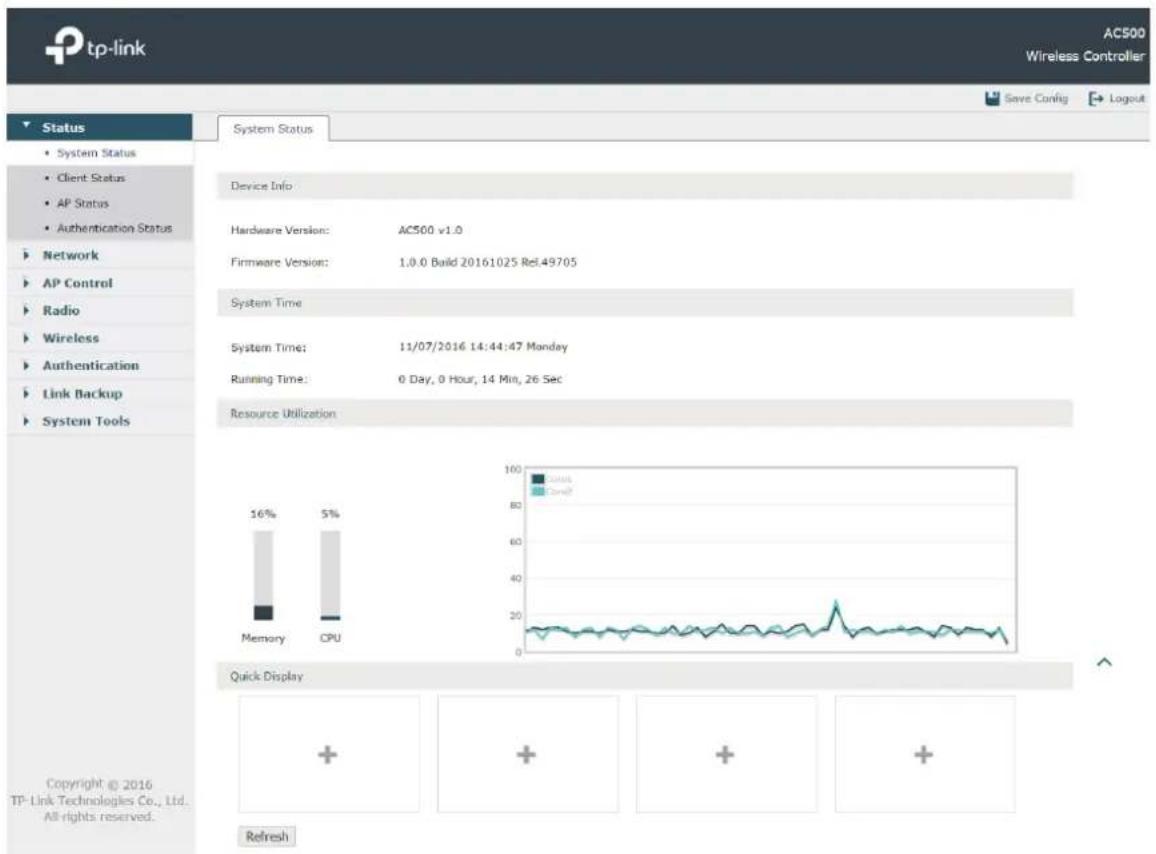This screenshot has width=1156, height=854.
Task: Click the tp-link logo
Action: tap(95, 46)
